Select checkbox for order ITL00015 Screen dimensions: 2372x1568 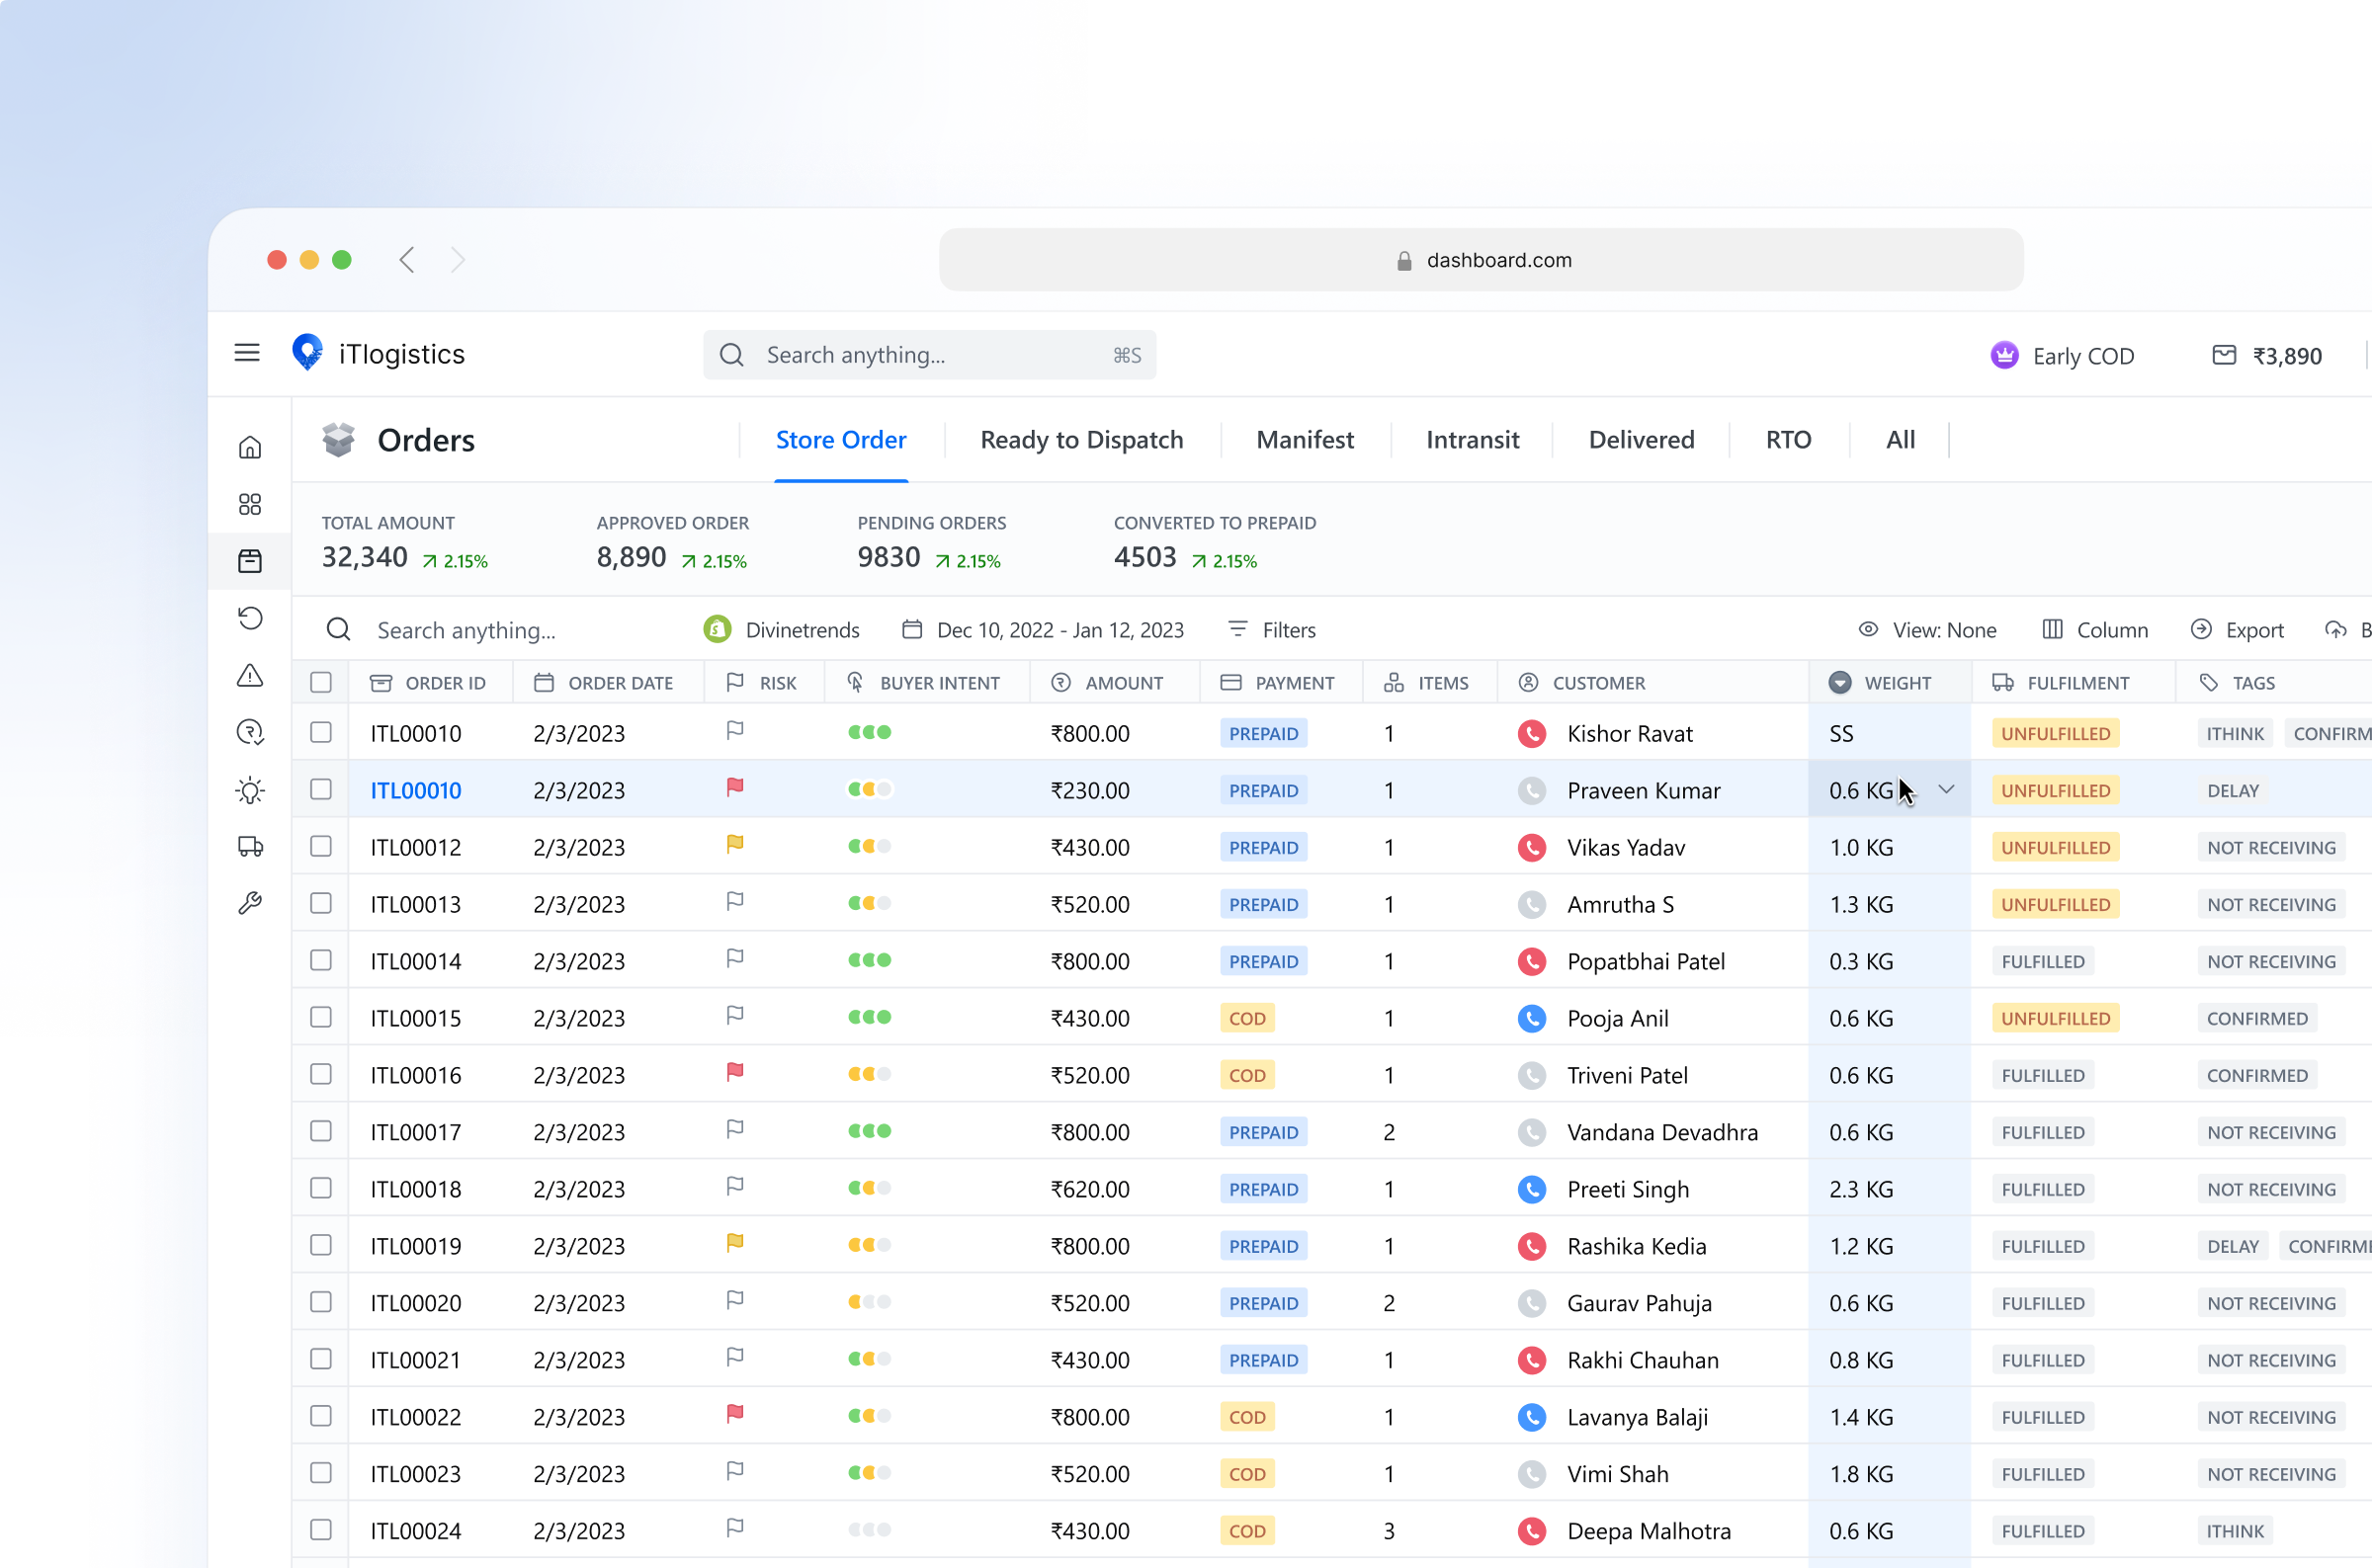(321, 1018)
